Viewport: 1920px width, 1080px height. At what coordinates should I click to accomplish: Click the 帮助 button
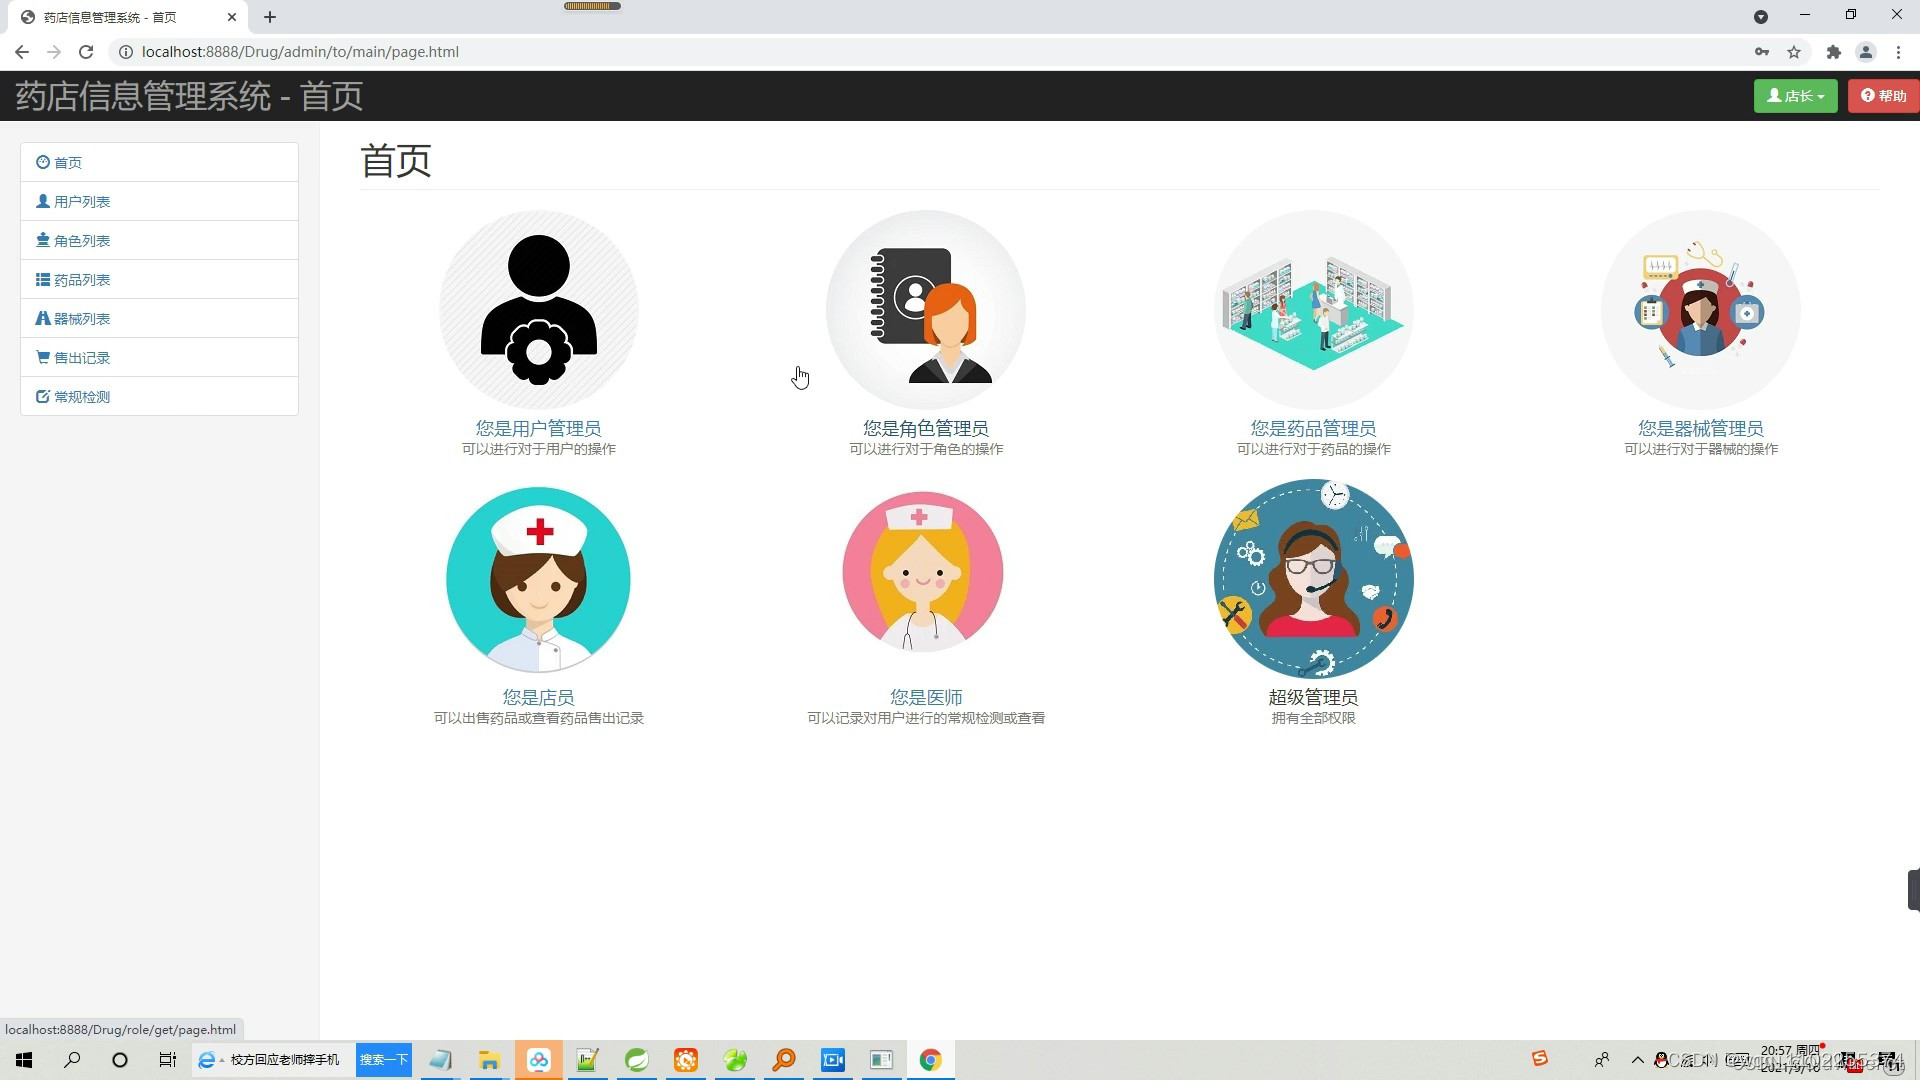[1884, 96]
